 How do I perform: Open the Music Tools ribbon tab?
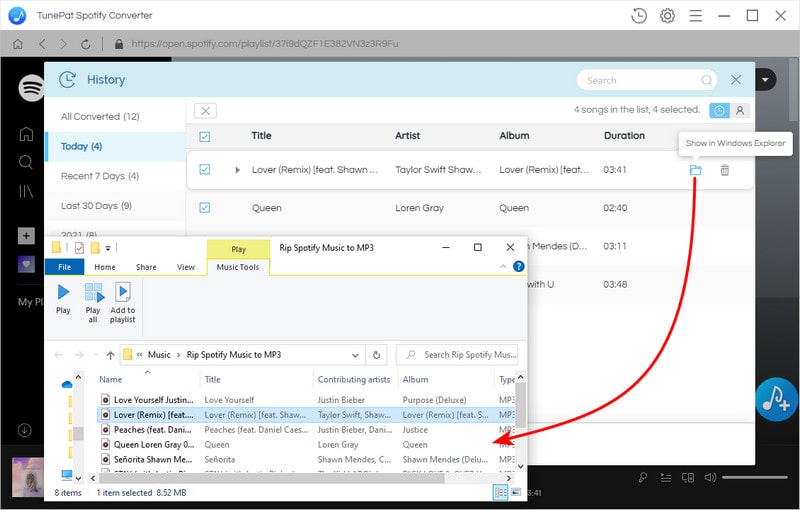point(238,267)
